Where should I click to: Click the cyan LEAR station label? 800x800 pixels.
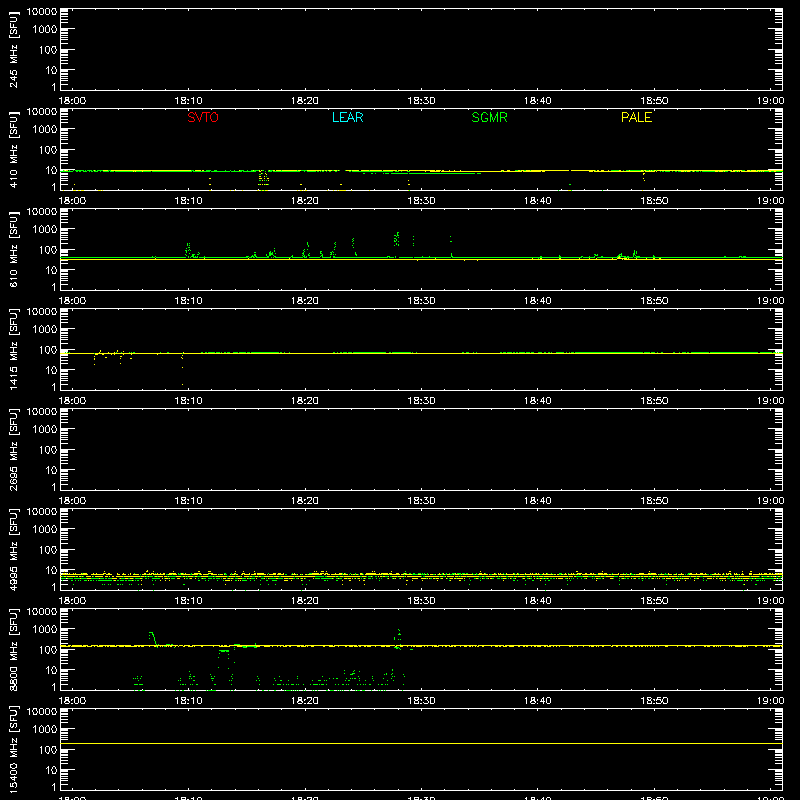tap(347, 117)
